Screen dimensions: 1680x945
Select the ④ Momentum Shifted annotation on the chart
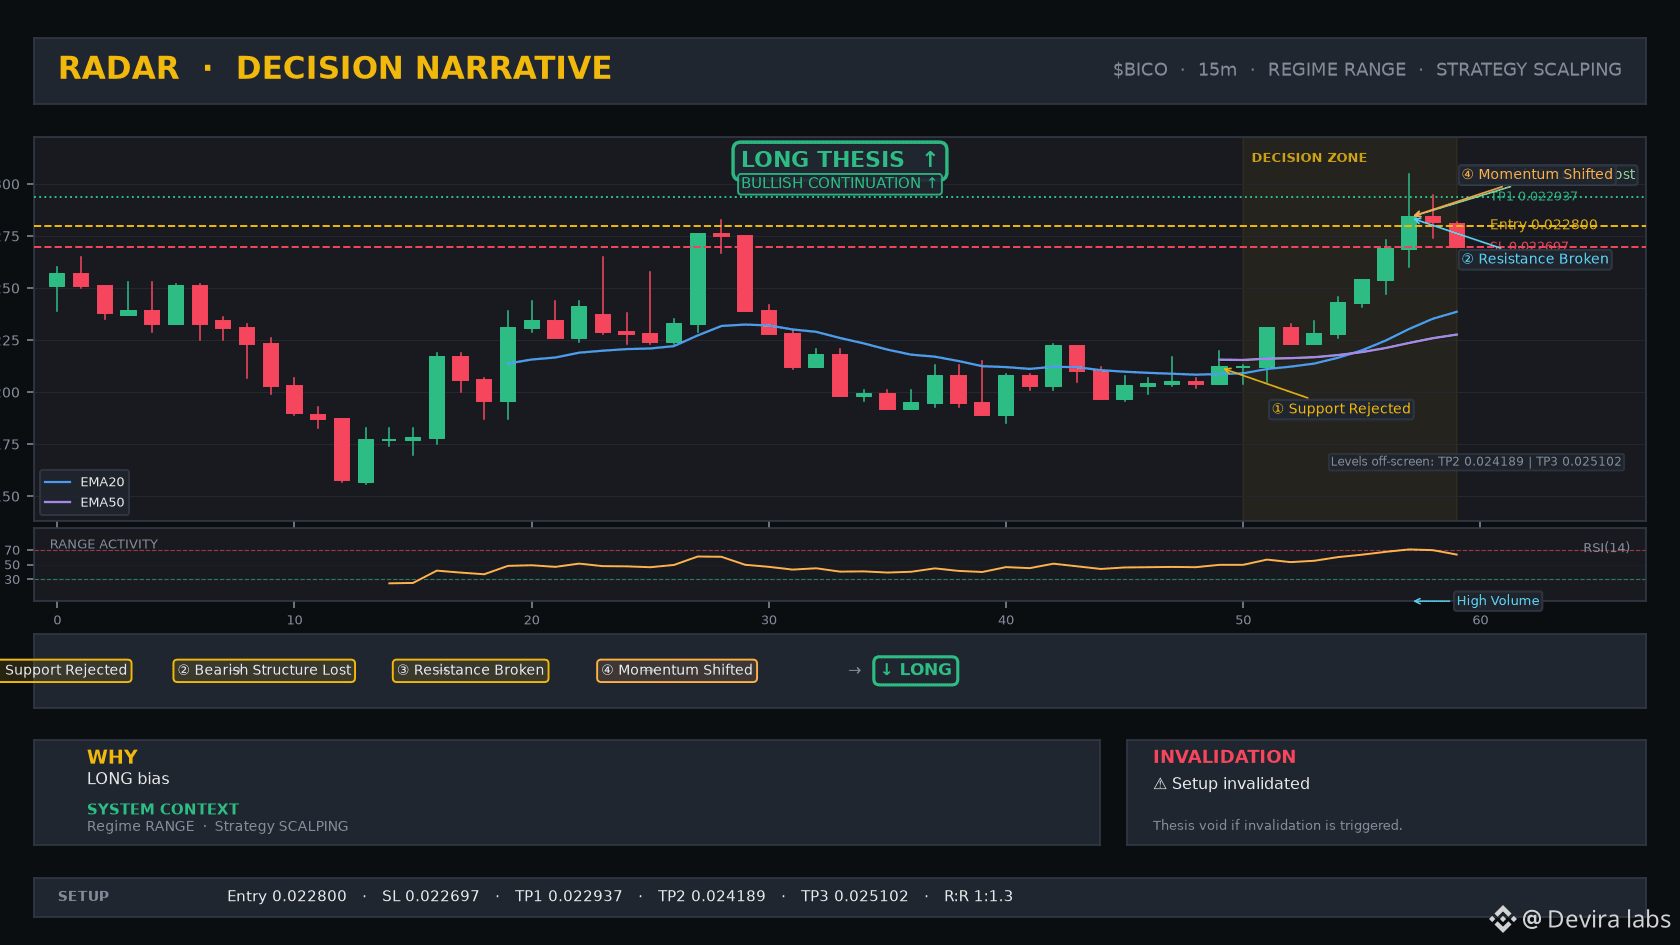pos(1537,174)
